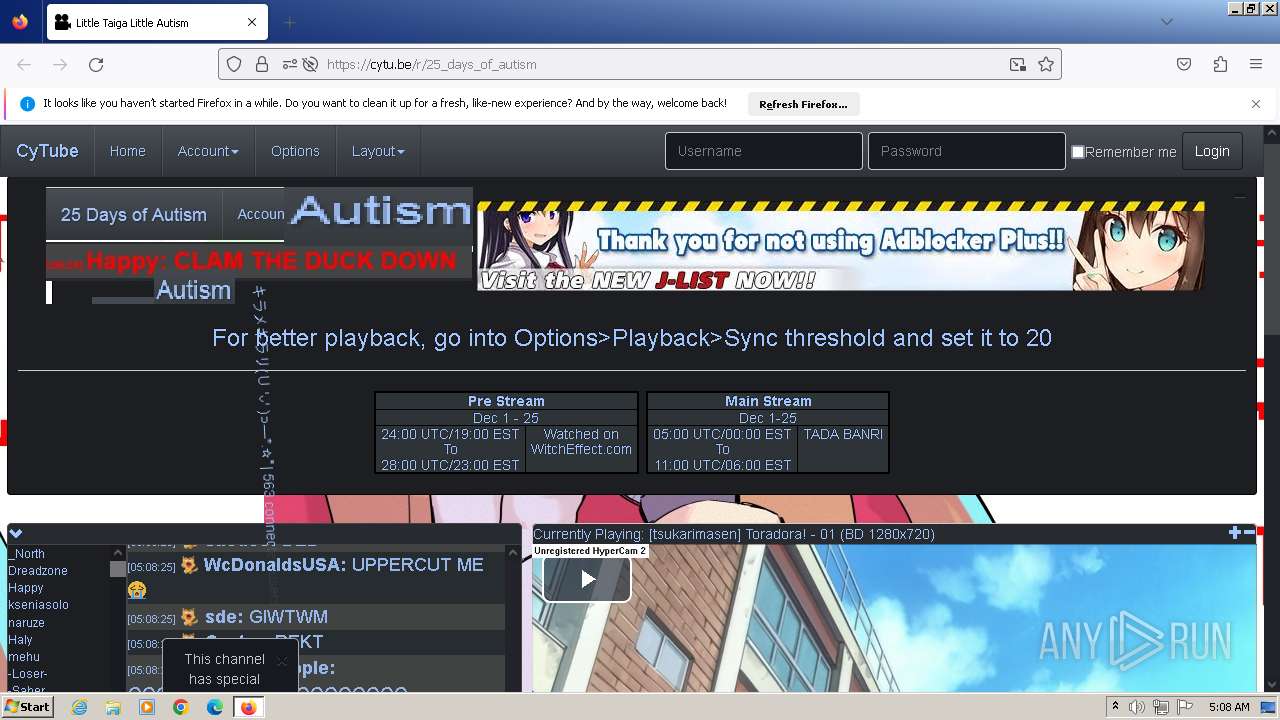Save page to Pocket icon
The height and width of the screenshot is (720, 1280).
[x=1184, y=64]
